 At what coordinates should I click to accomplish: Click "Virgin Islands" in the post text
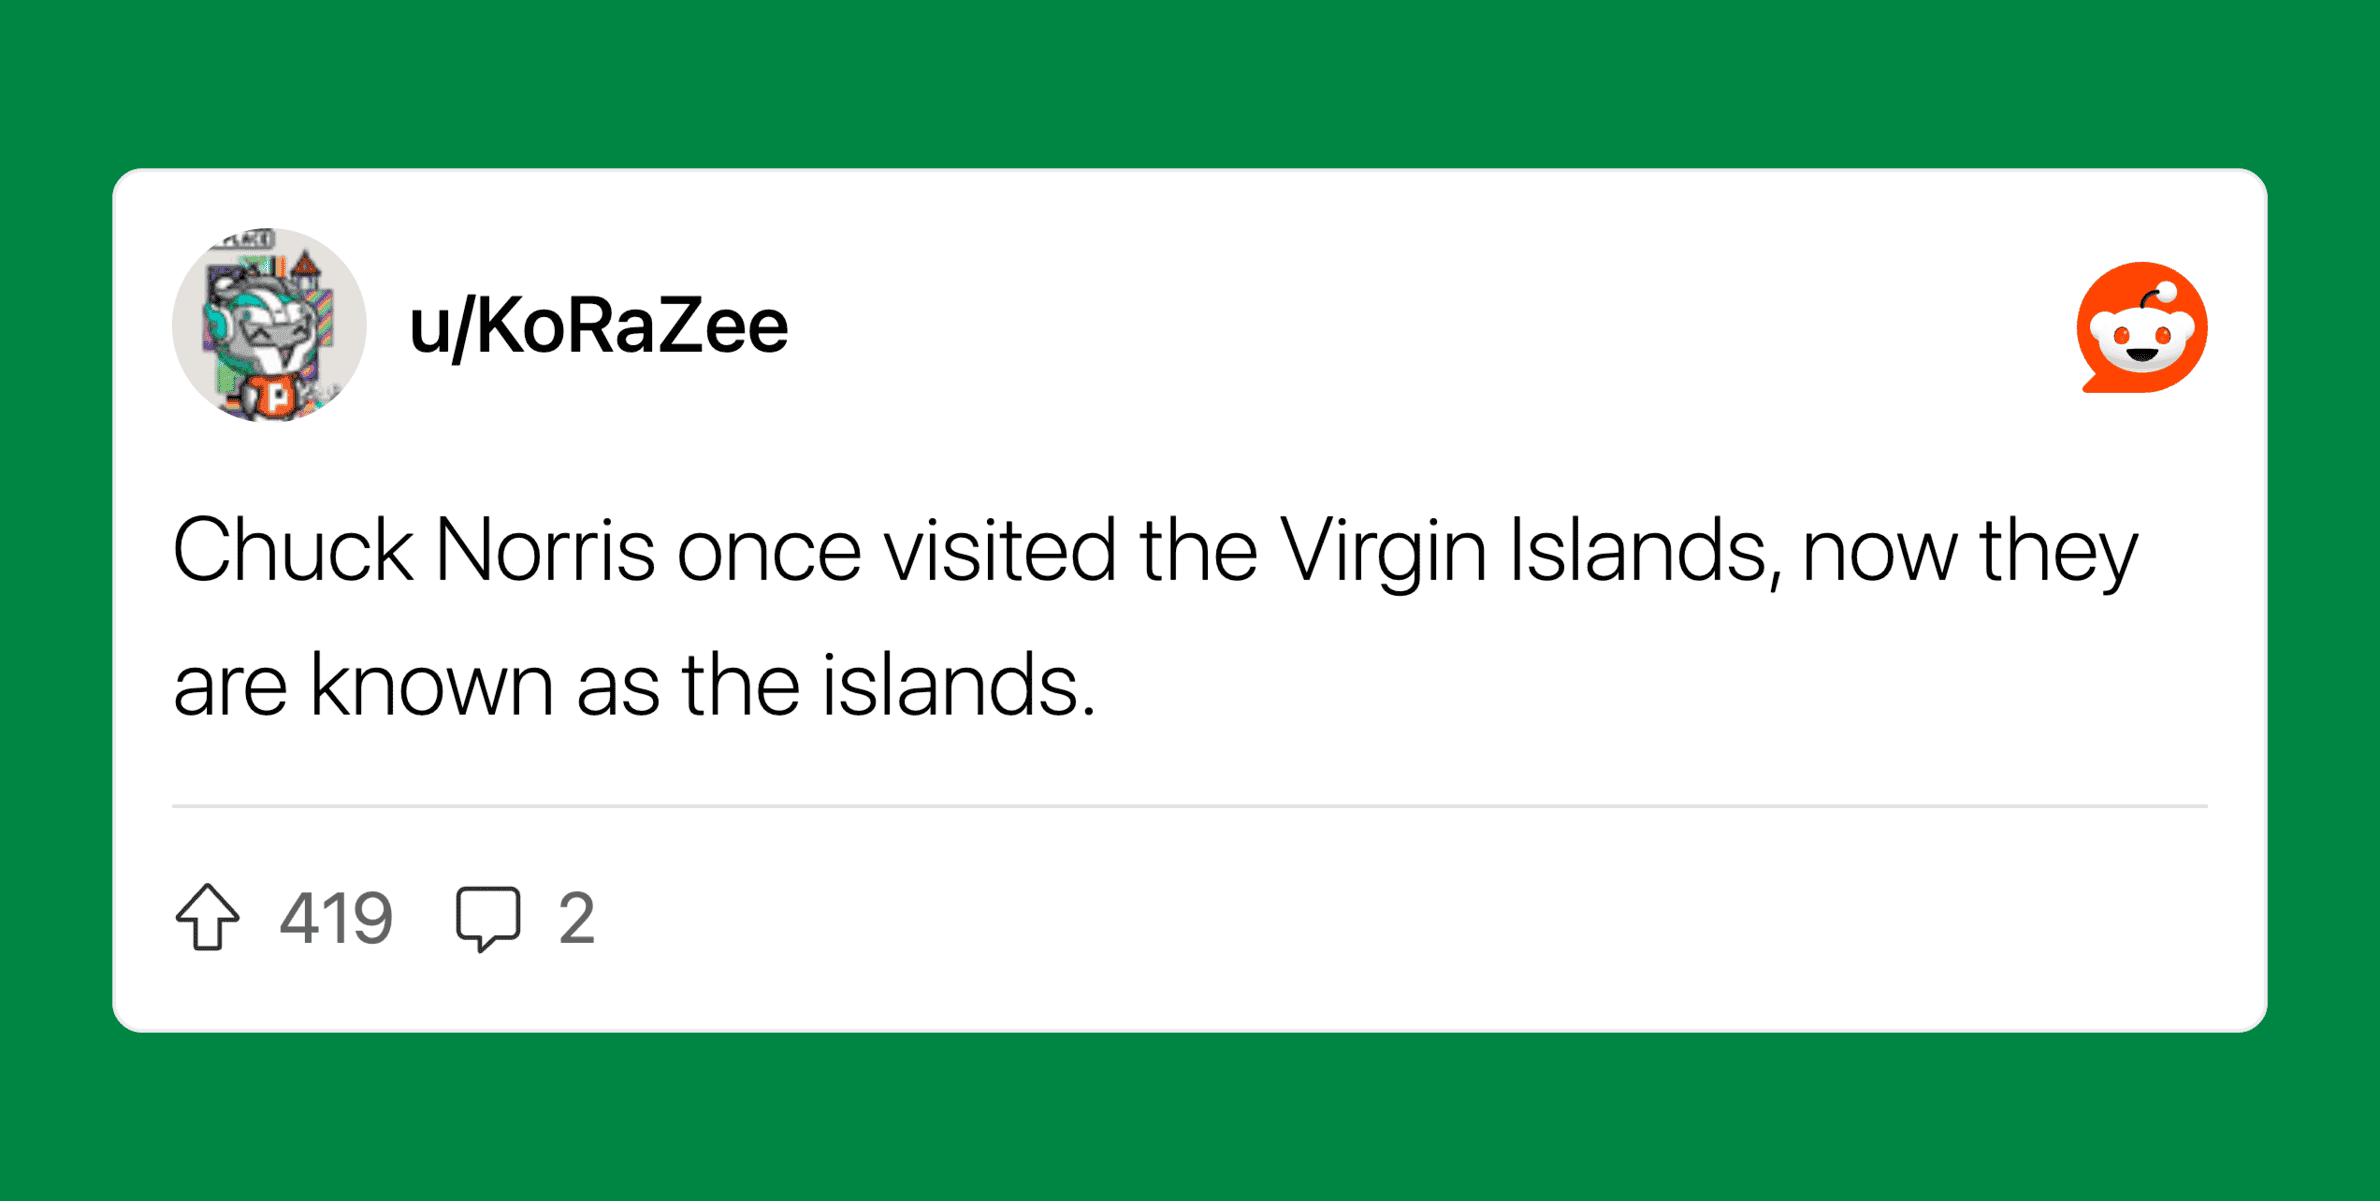point(1522,551)
